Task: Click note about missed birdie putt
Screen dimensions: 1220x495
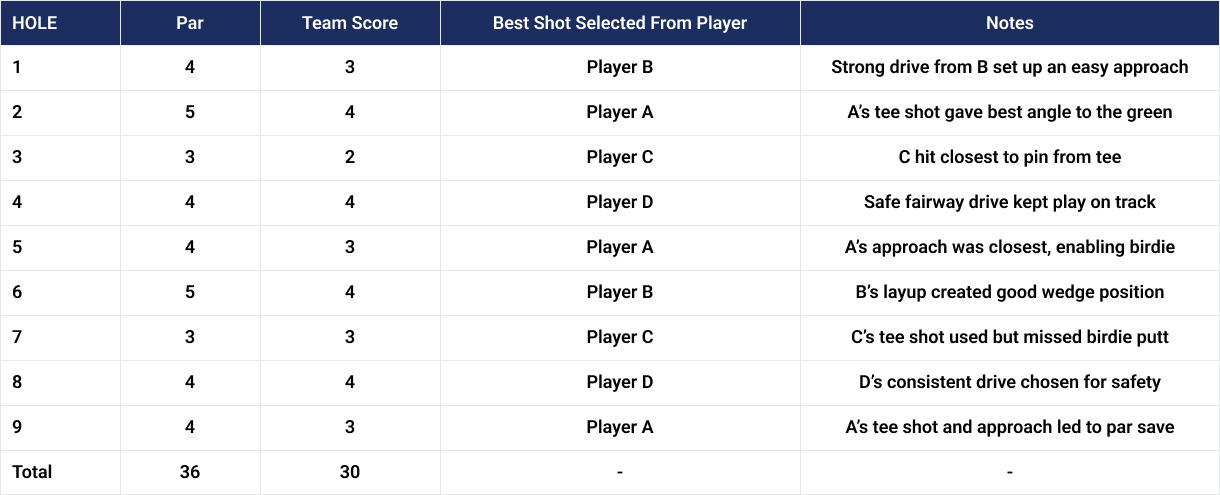Action: (x=1009, y=337)
